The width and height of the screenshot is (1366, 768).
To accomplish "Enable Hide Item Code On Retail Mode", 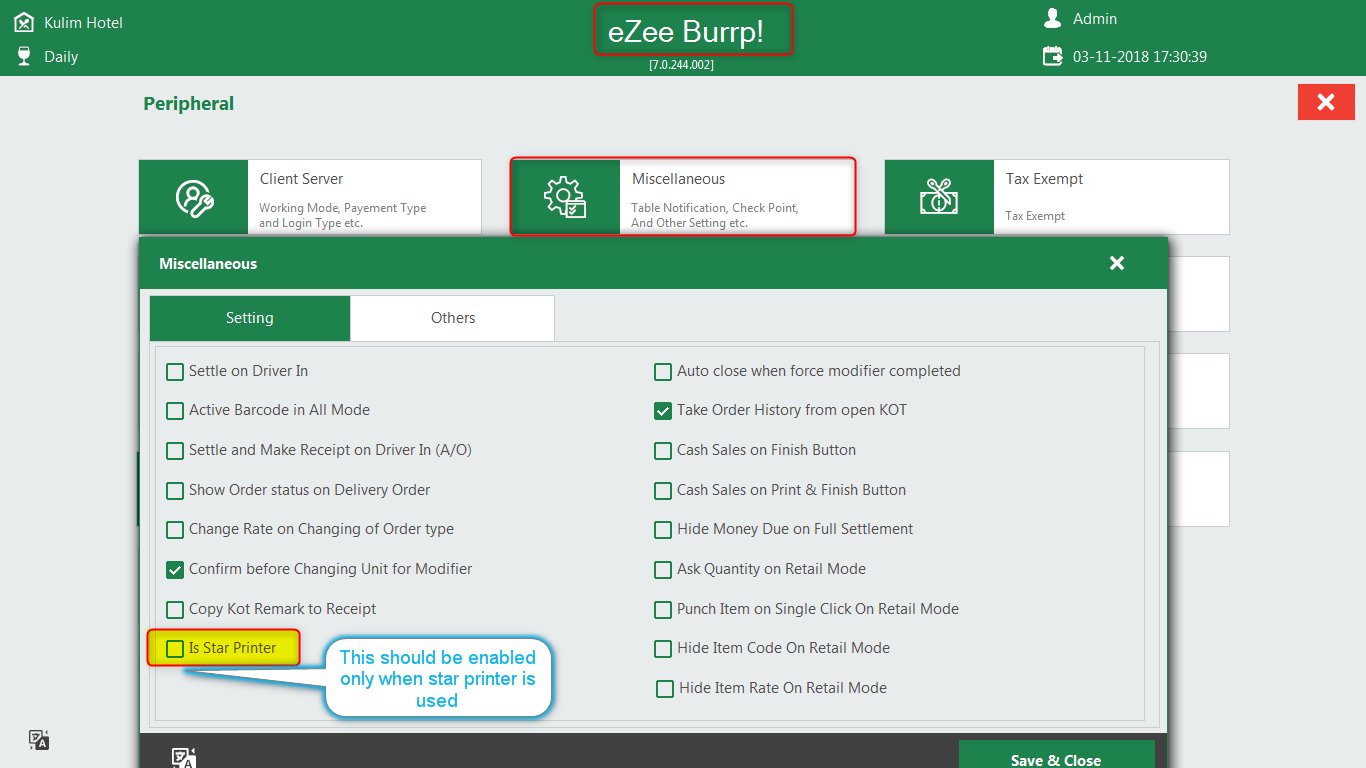I will coord(663,649).
